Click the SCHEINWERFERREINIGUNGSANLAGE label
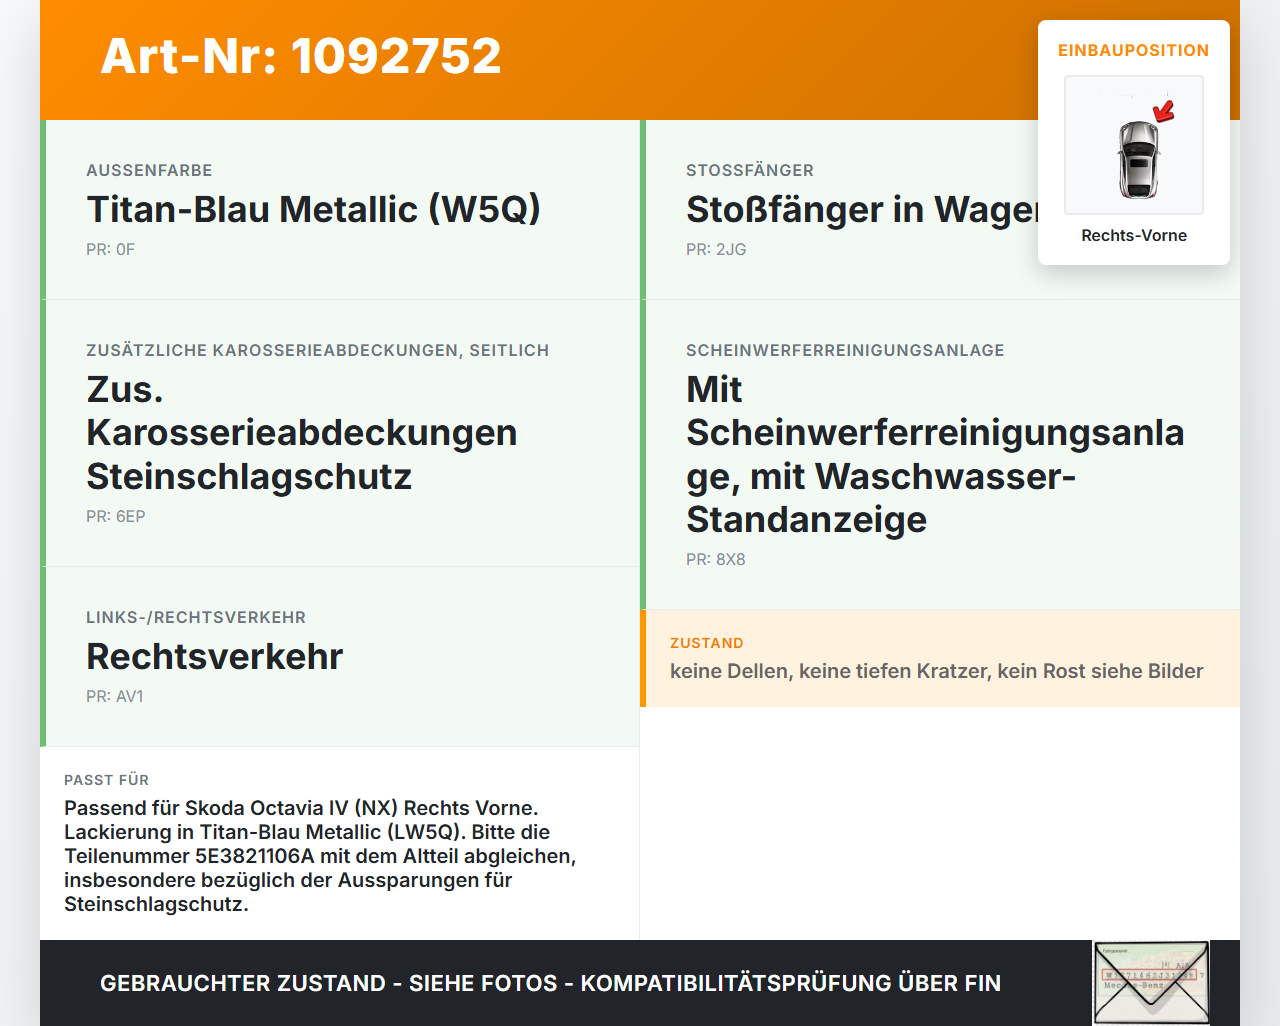This screenshot has width=1280, height=1026. (845, 350)
